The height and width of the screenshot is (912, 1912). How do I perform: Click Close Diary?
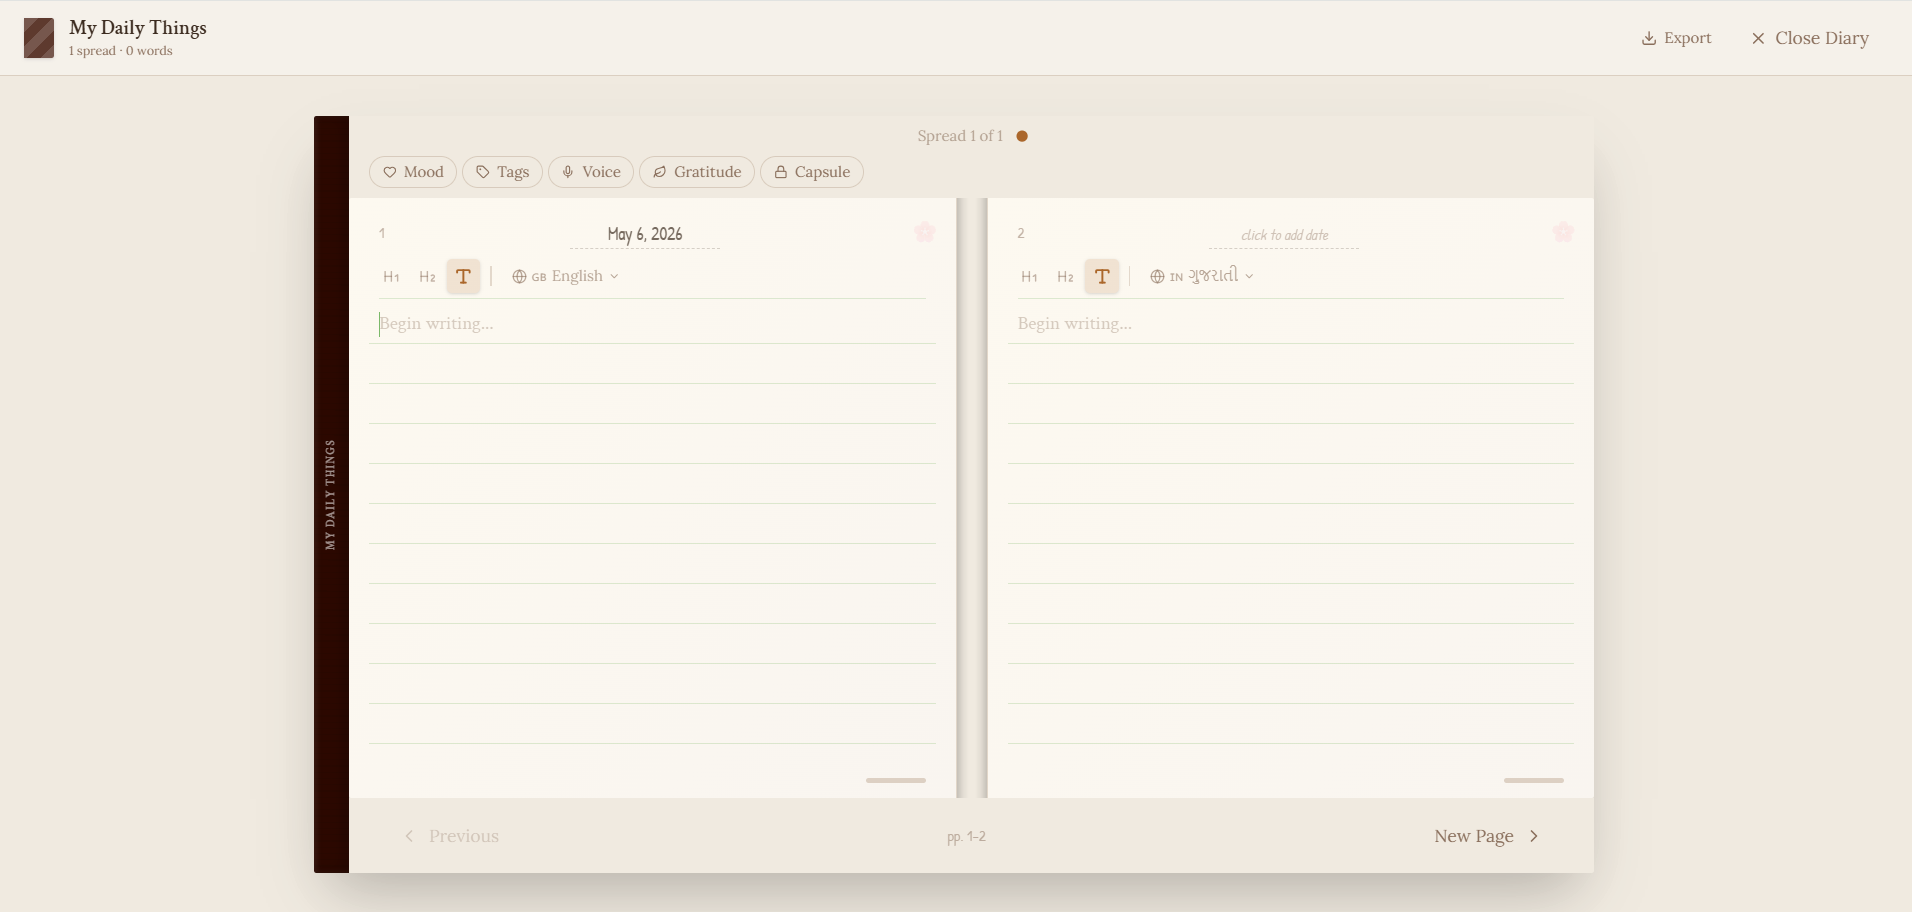(x=1810, y=38)
